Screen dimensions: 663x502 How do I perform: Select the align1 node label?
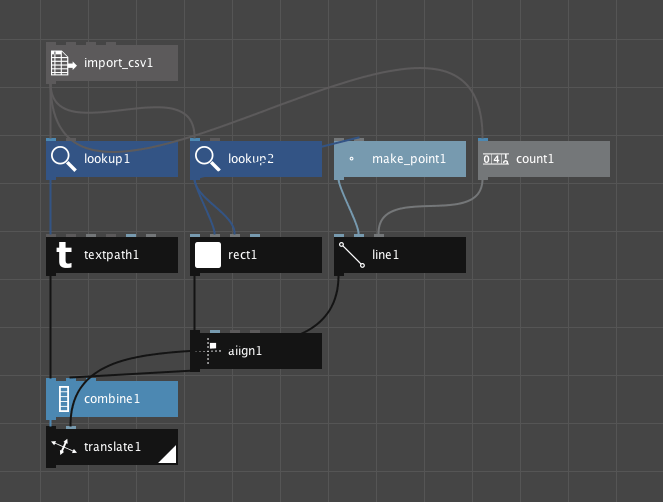click(245, 351)
